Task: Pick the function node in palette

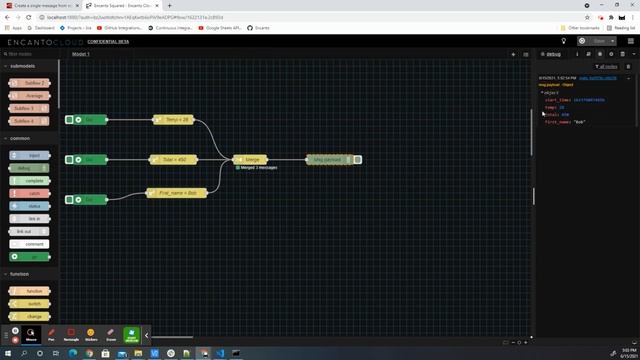Action: 29,291
